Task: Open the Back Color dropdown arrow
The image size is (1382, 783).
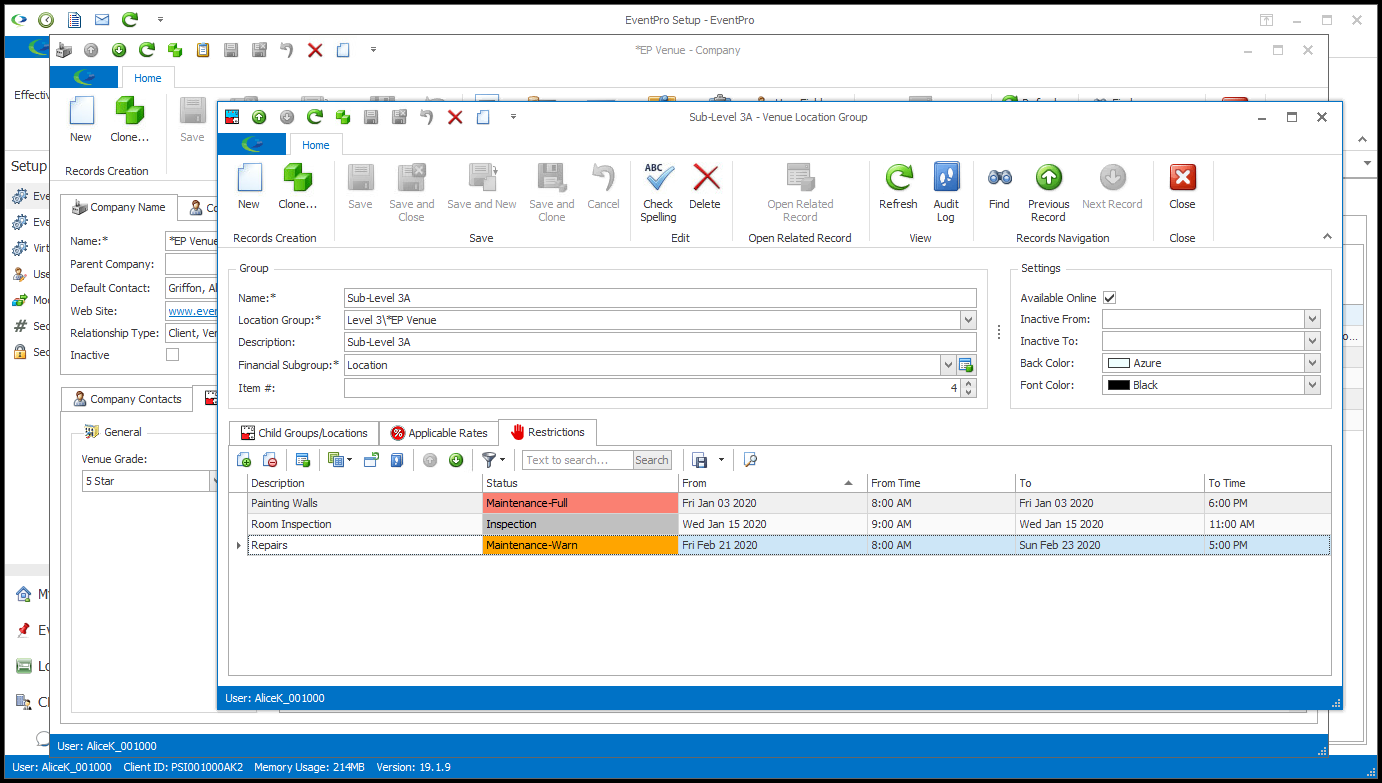Action: pos(1312,363)
